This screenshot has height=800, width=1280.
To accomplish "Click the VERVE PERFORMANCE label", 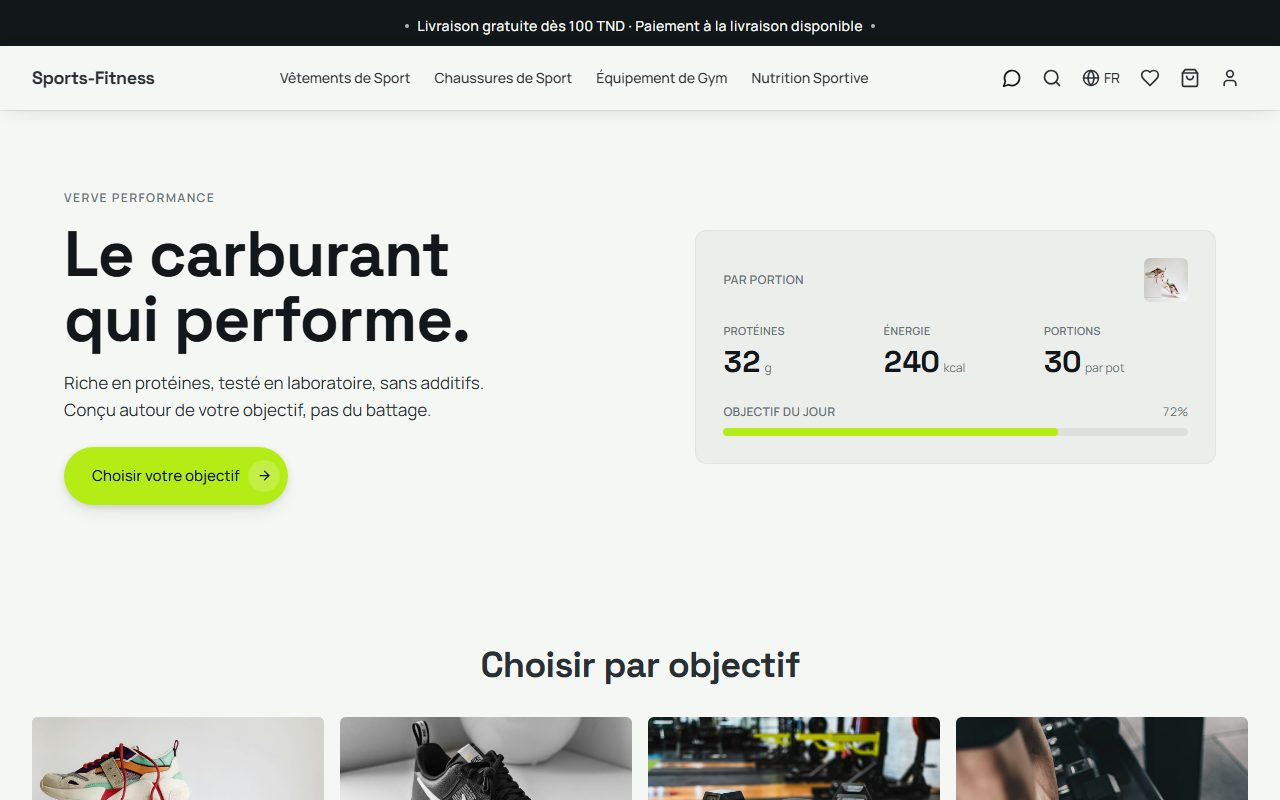I will click(x=139, y=198).
